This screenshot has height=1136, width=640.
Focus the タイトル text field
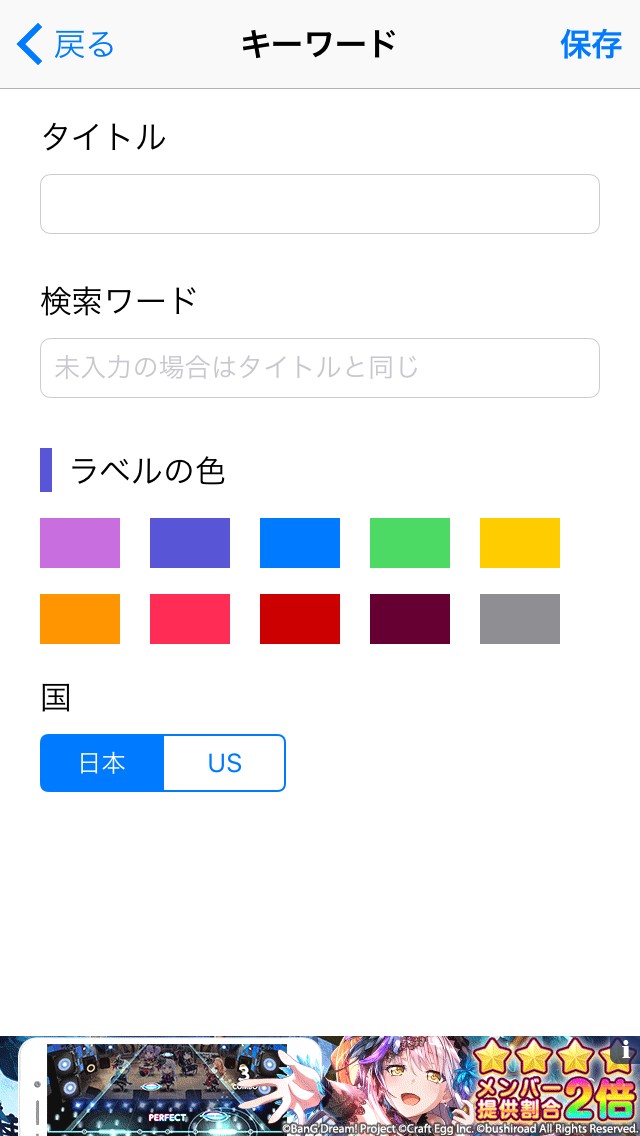coord(320,204)
